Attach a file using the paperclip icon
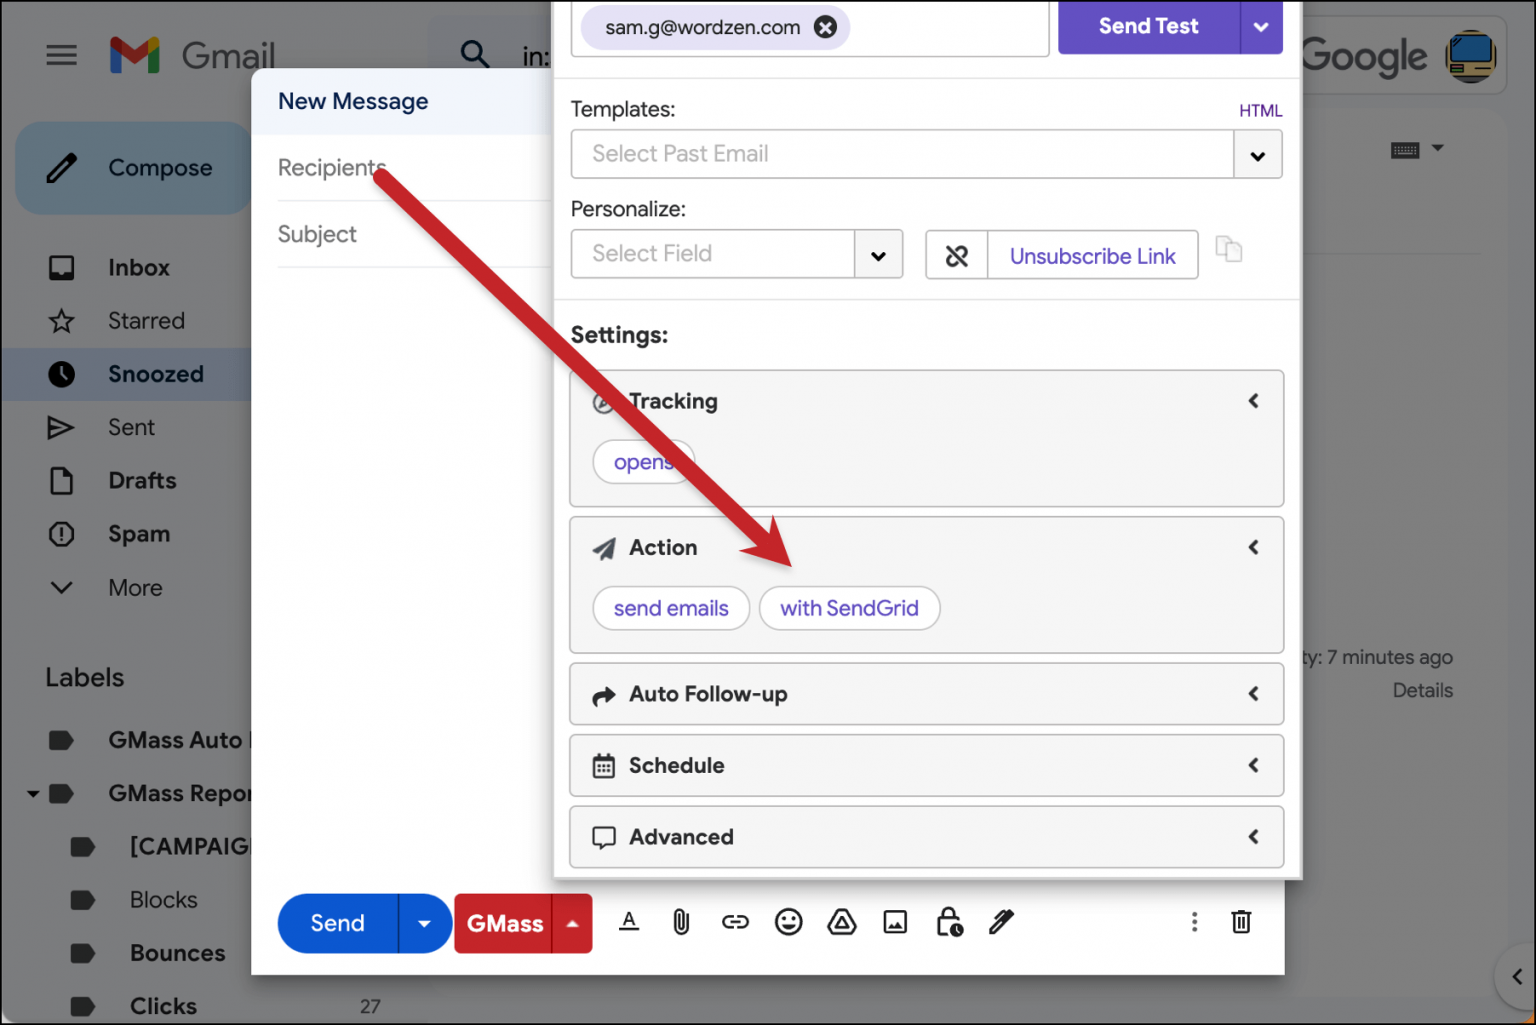The height and width of the screenshot is (1025, 1536). (682, 922)
